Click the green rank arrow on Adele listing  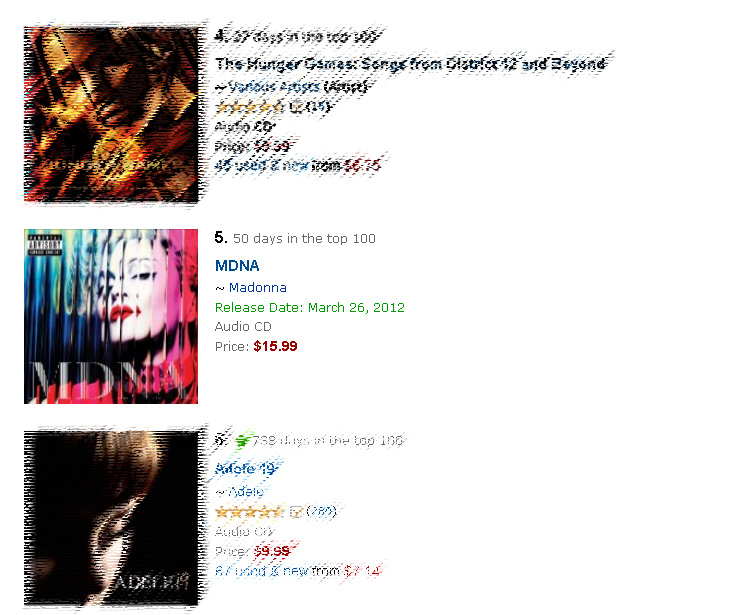point(243,441)
